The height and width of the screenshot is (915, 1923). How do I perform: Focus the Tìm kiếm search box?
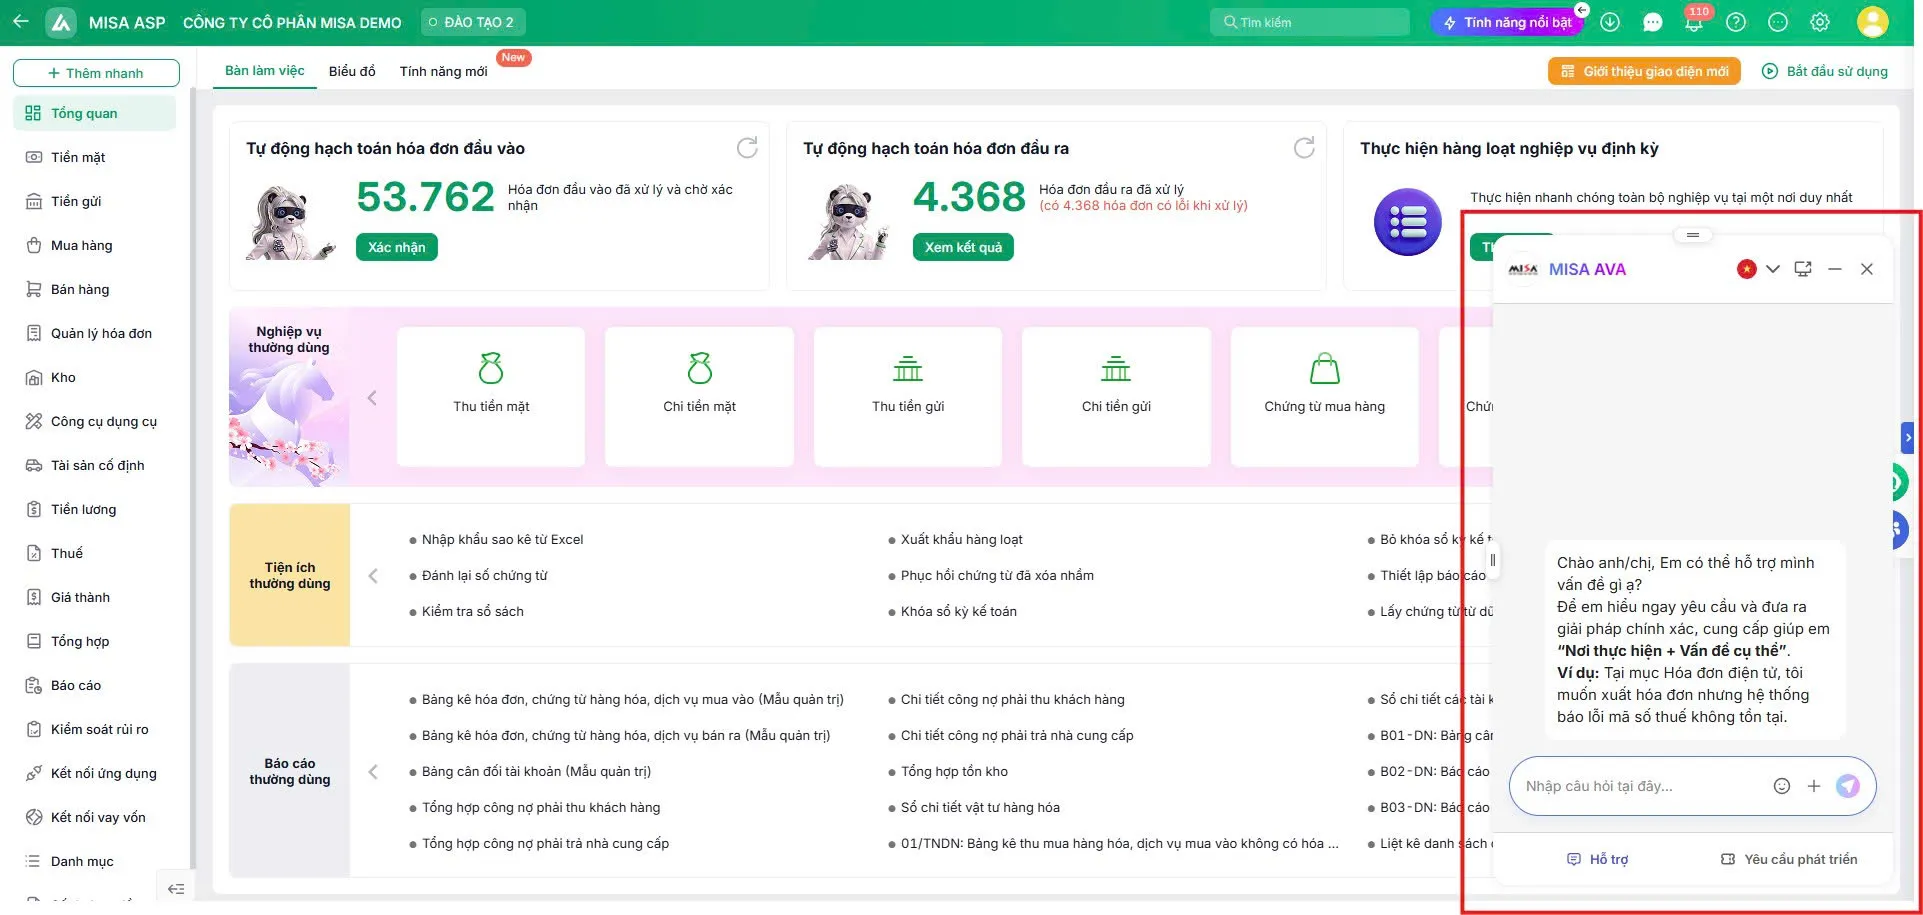pos(1310,22)
